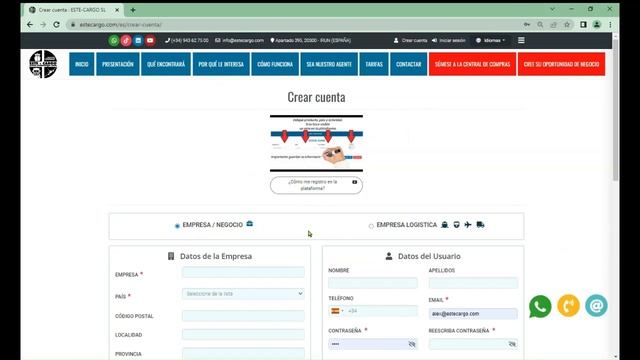Open the INICIO menu item
Screen dimensions: 640x360
pyautogui.click(x=82, y=64)
